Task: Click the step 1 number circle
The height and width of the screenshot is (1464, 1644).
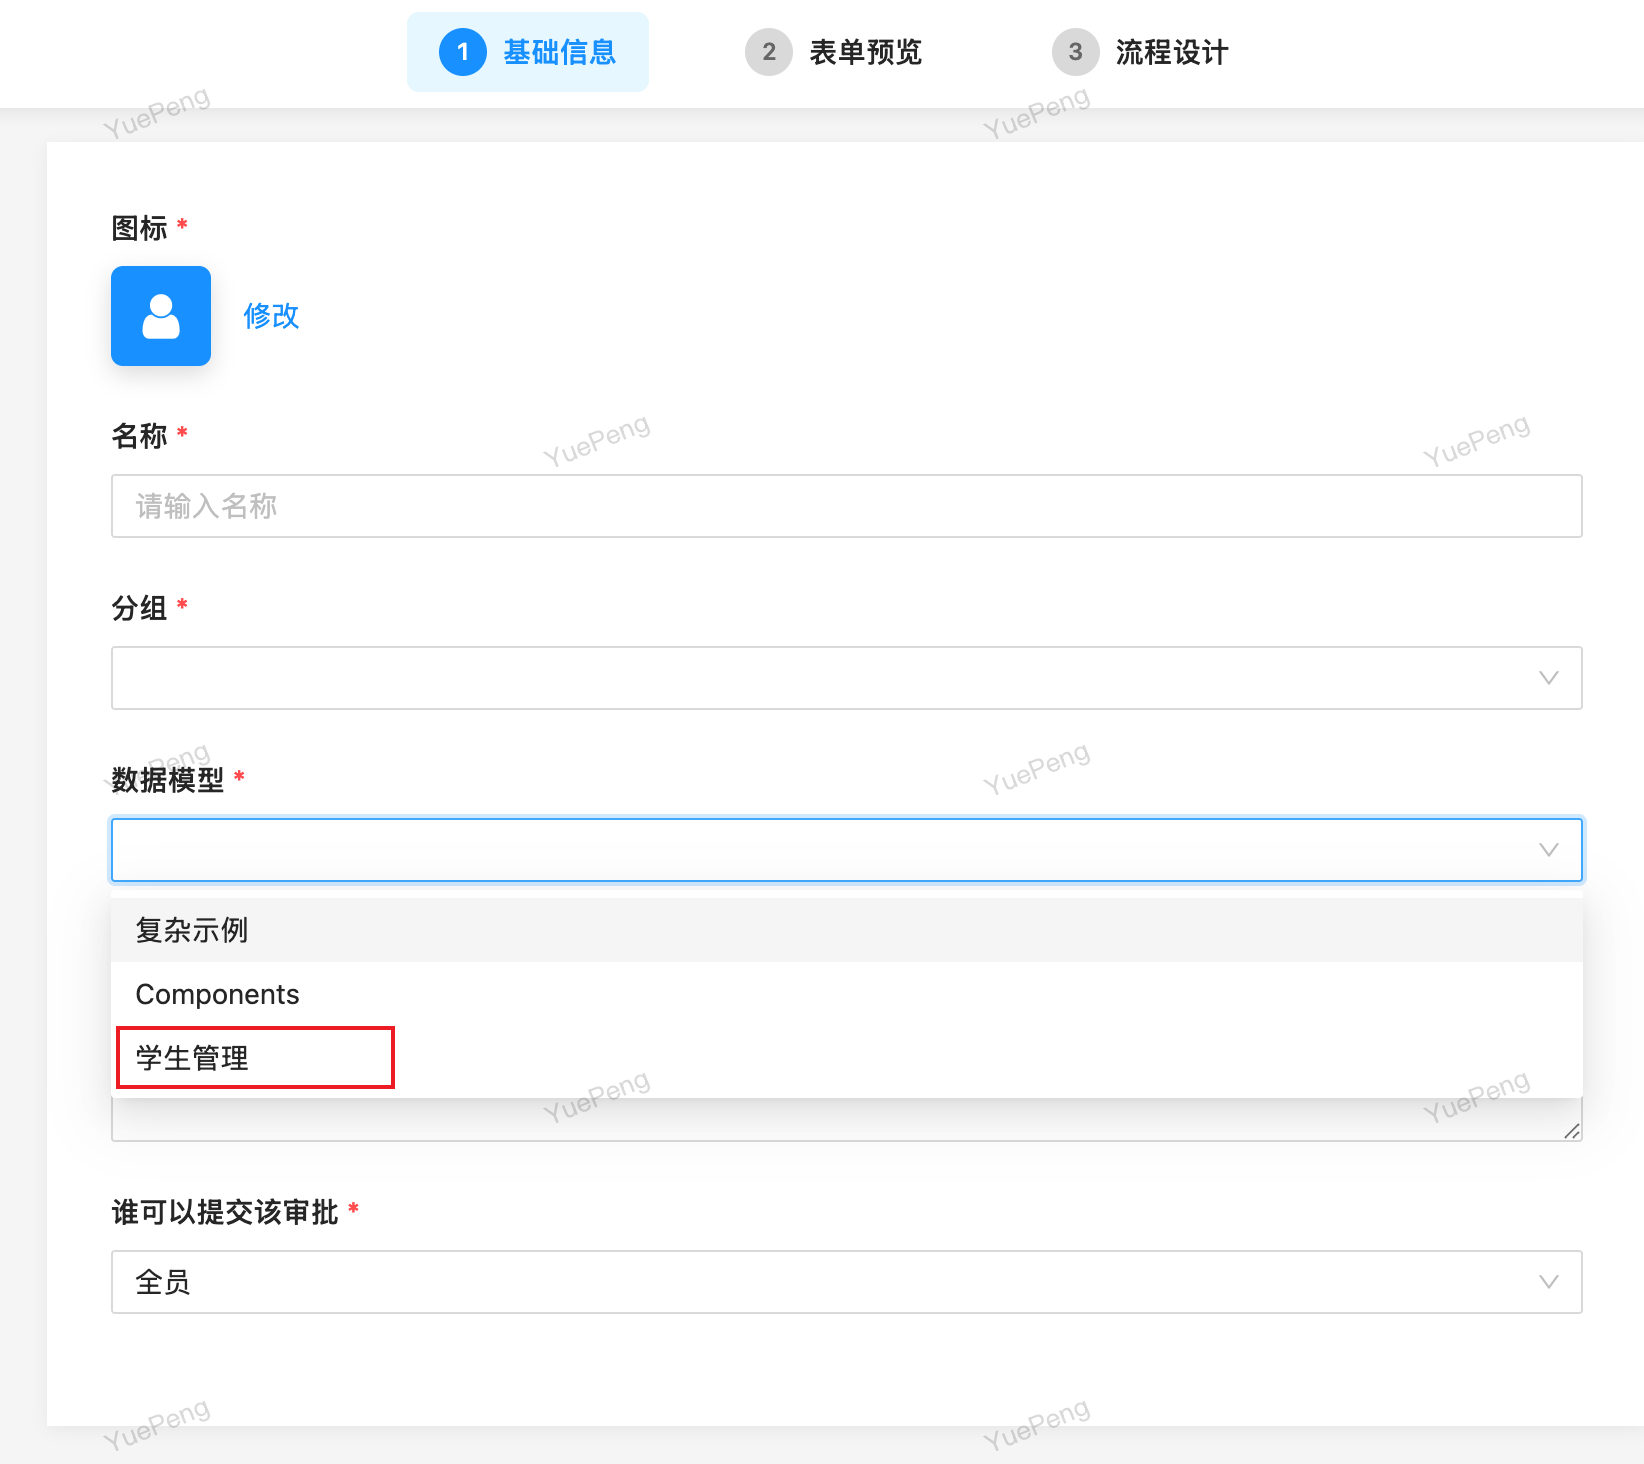Action: point(463,52)
